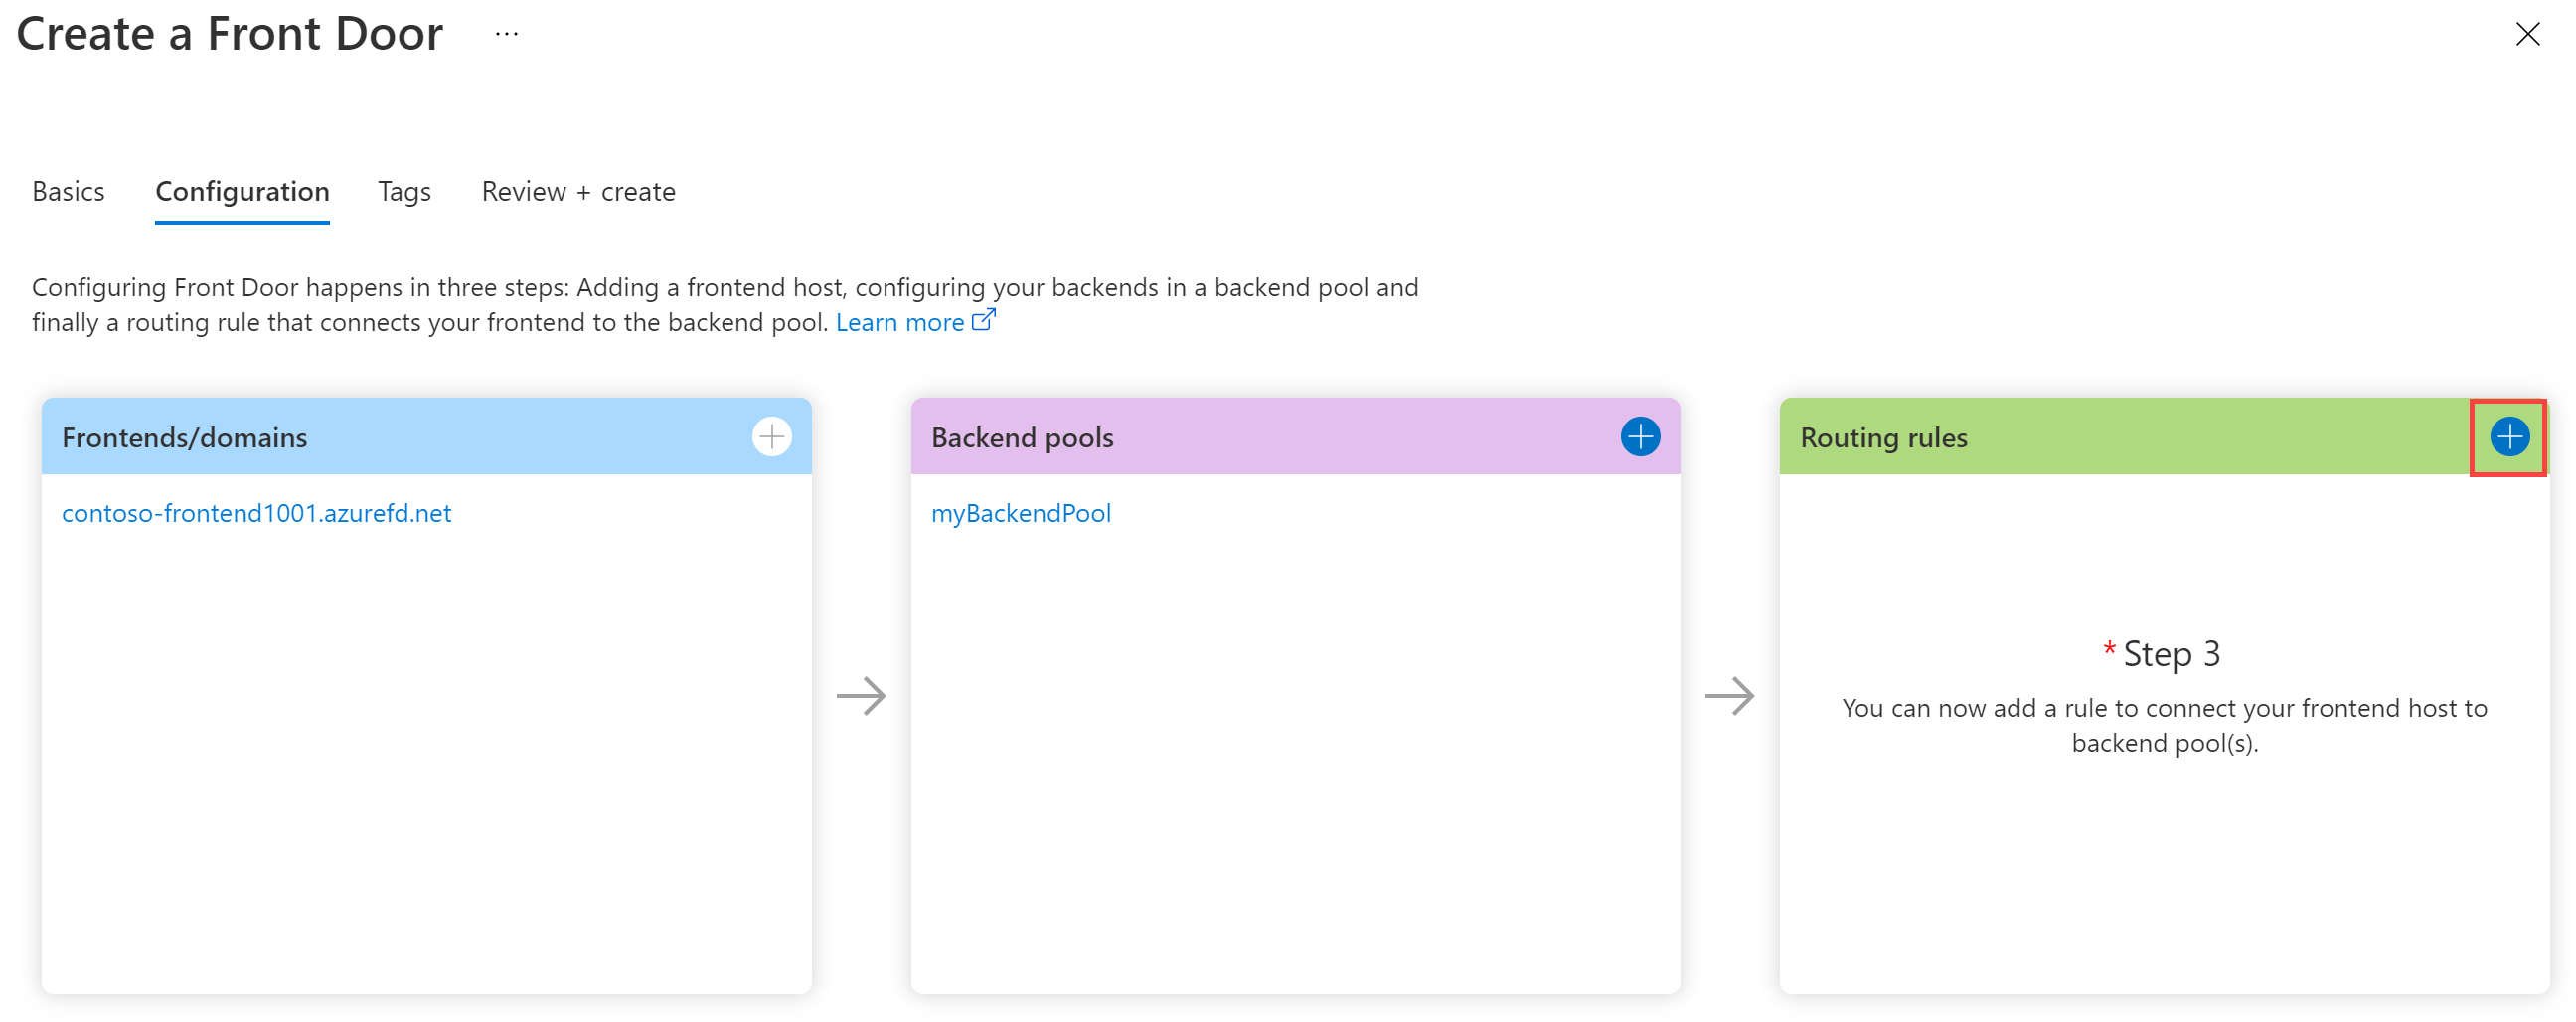Image resolution: width=2576 pixels, height=1022 pixels.
Task: Click the plus icon on Frontends/domains header
Action: coord(770,436)
